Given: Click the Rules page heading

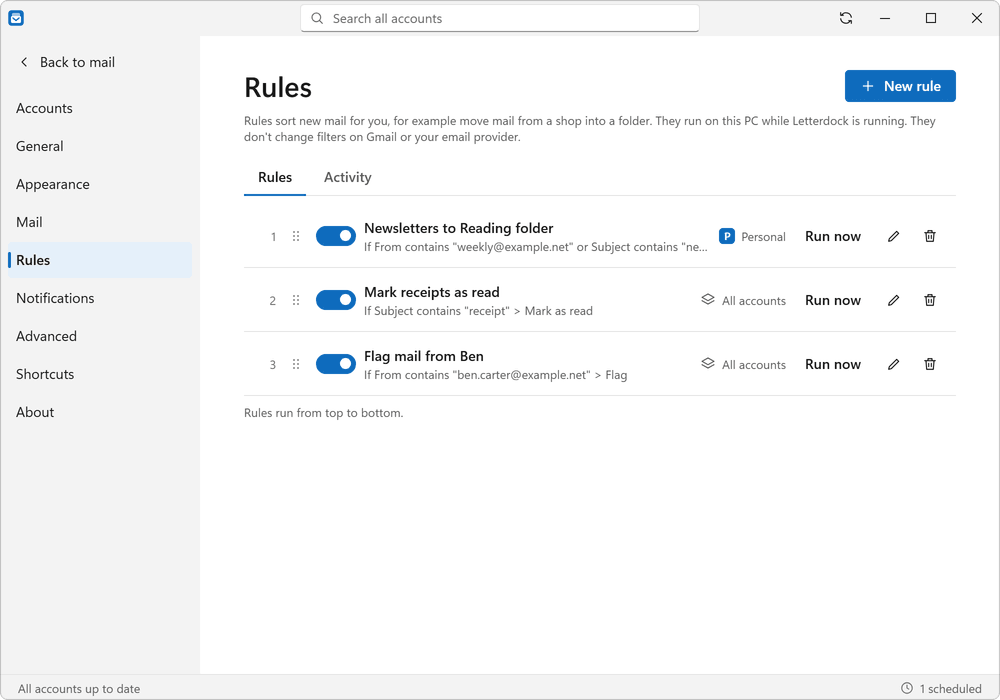Looking at the screenshot, I should point(278,88).
